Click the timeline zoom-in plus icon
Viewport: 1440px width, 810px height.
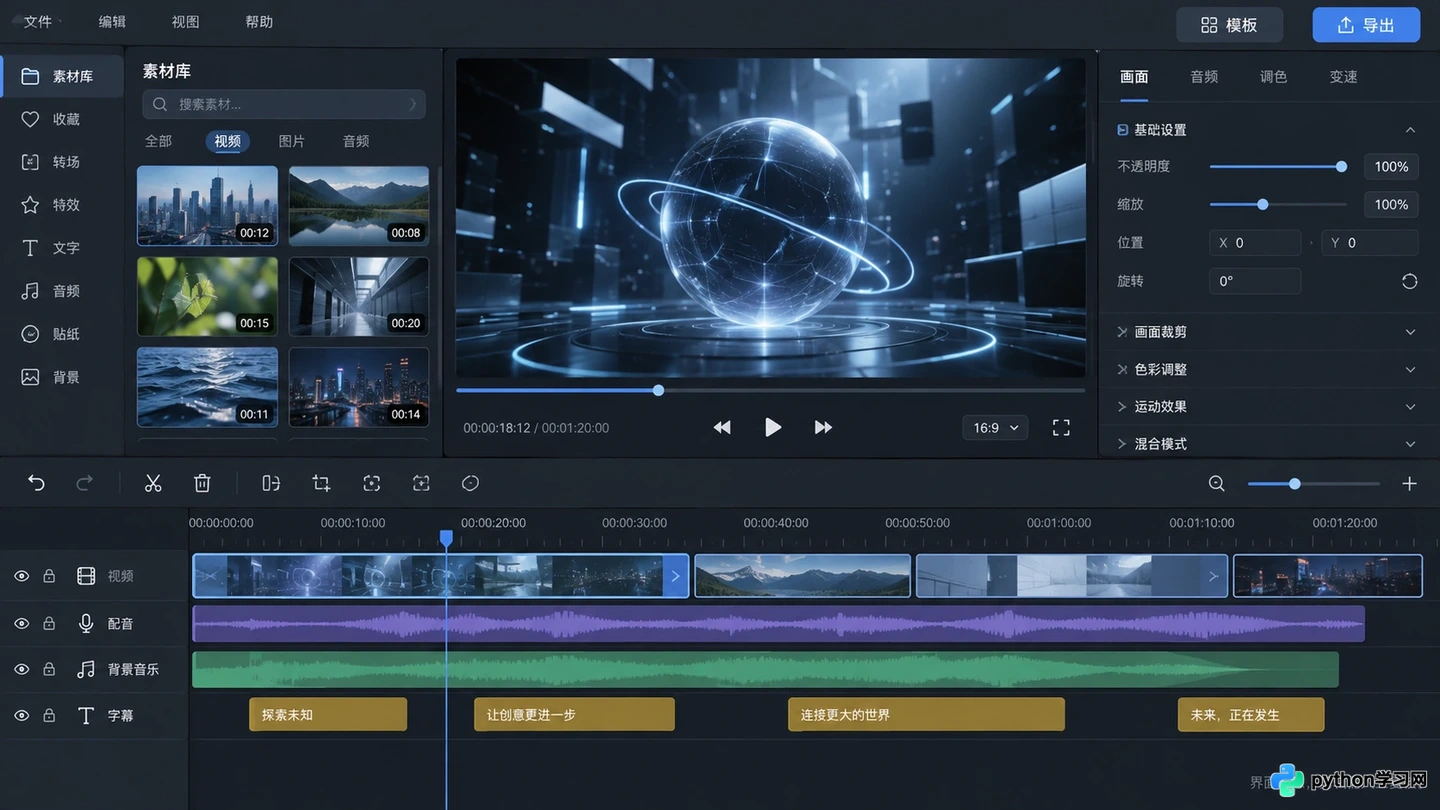(1410, 484)
